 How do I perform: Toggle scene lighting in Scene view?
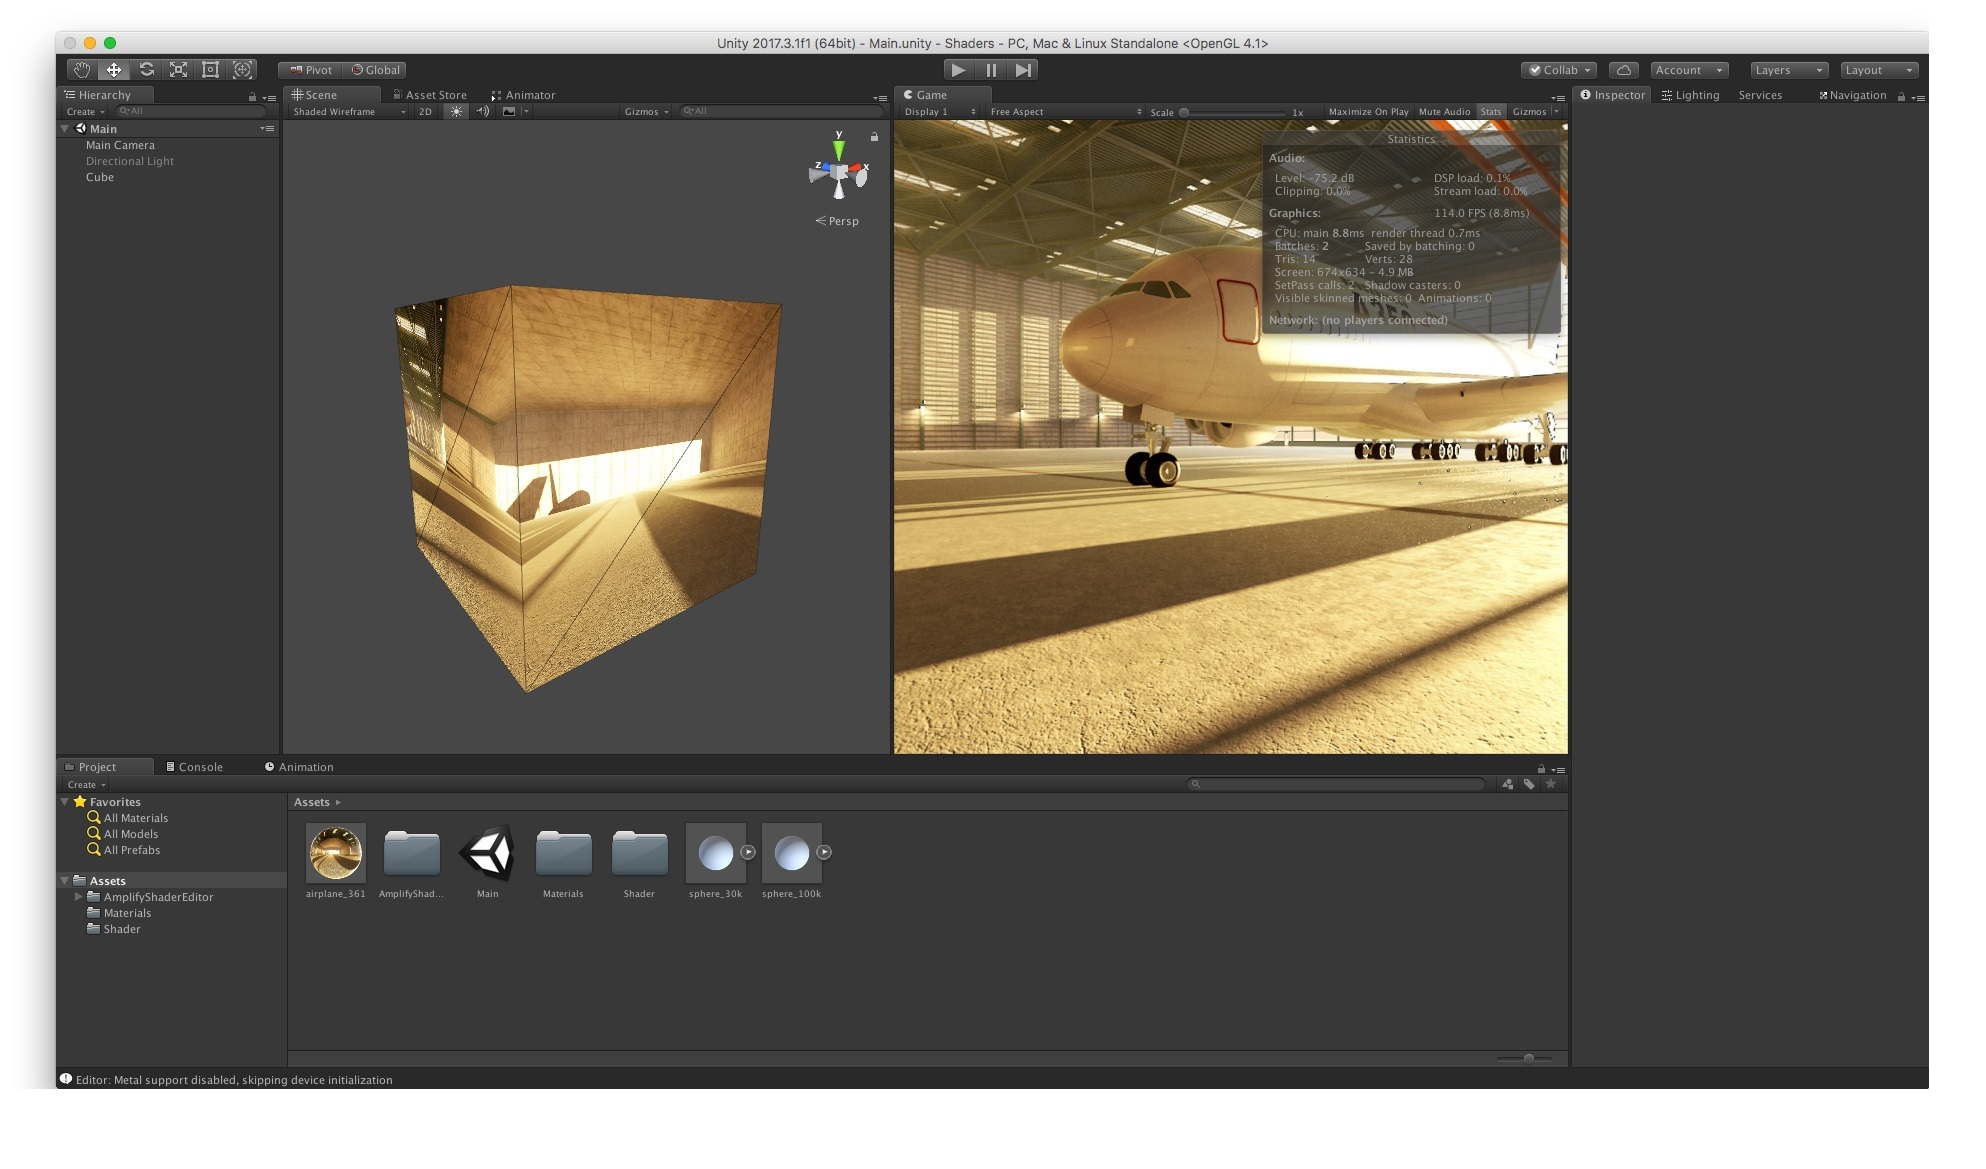tap(456, 111)
